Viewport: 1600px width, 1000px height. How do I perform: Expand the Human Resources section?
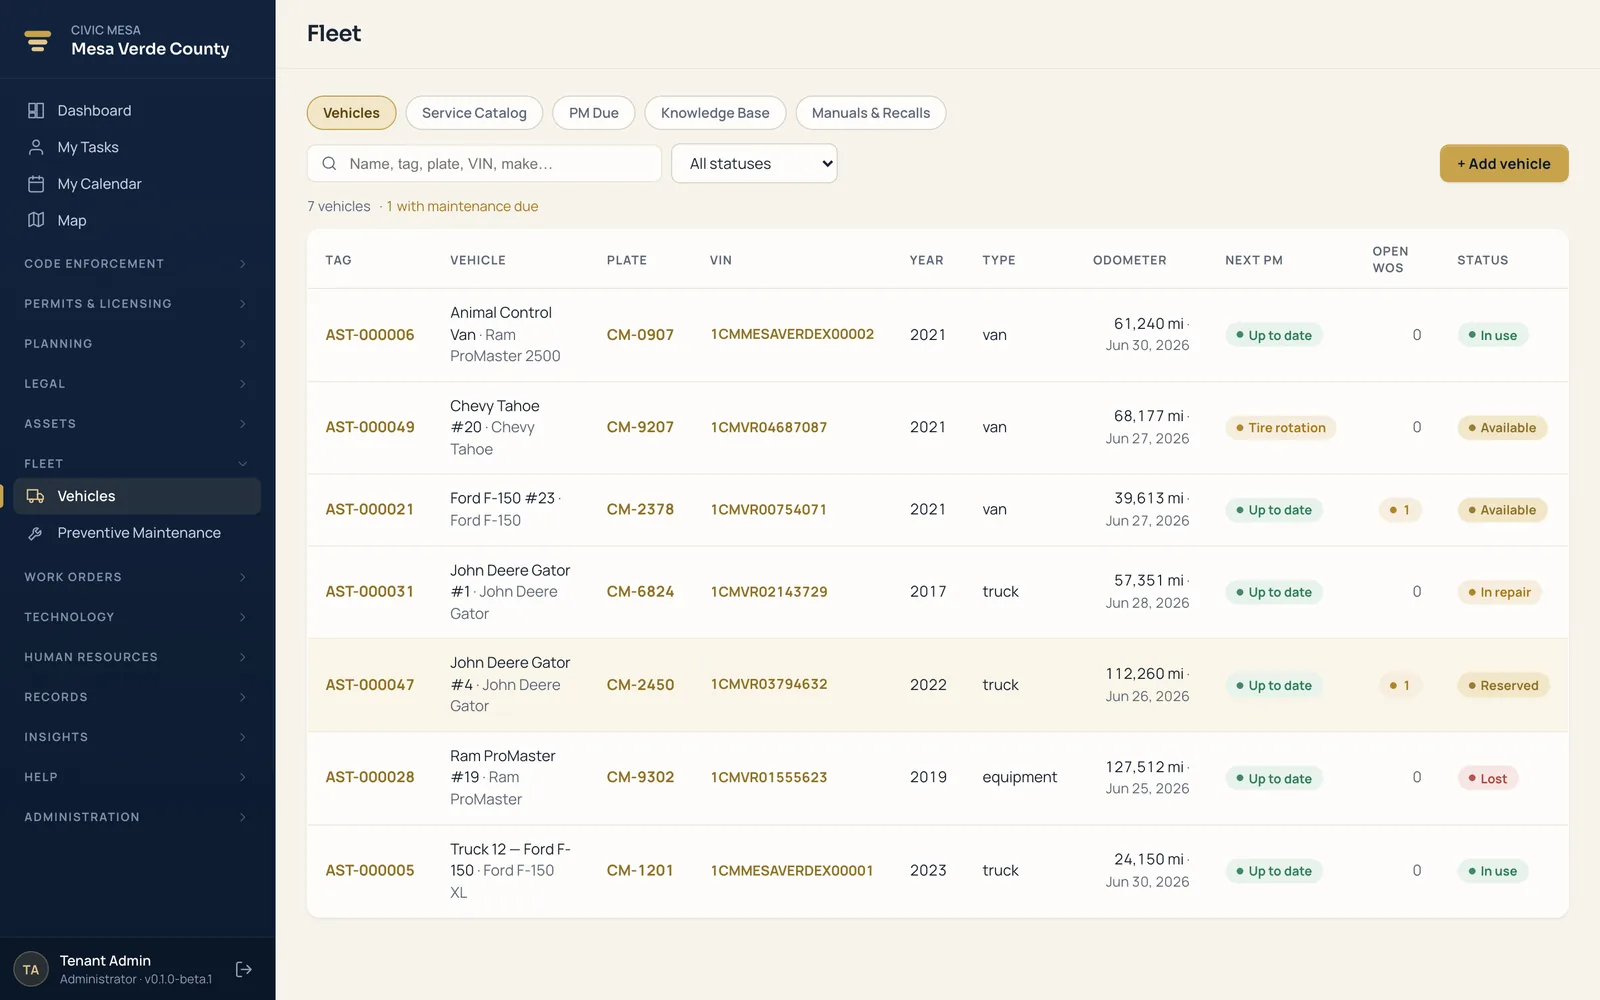pos(137,657)
